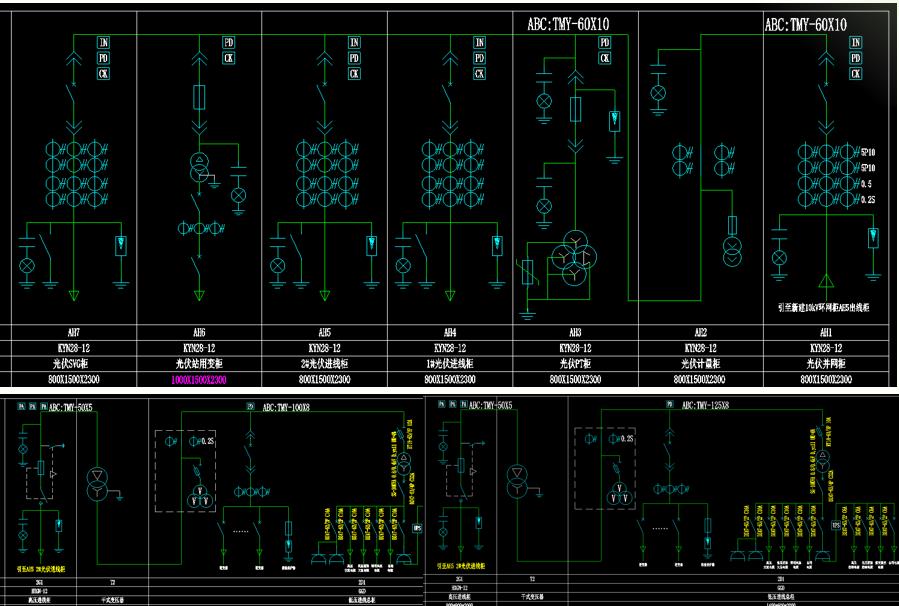This screenshot has height=606, width=899.
Task: Select the ABC:TMY-125X8 busbar label
Action: click(x=713, y=406)
